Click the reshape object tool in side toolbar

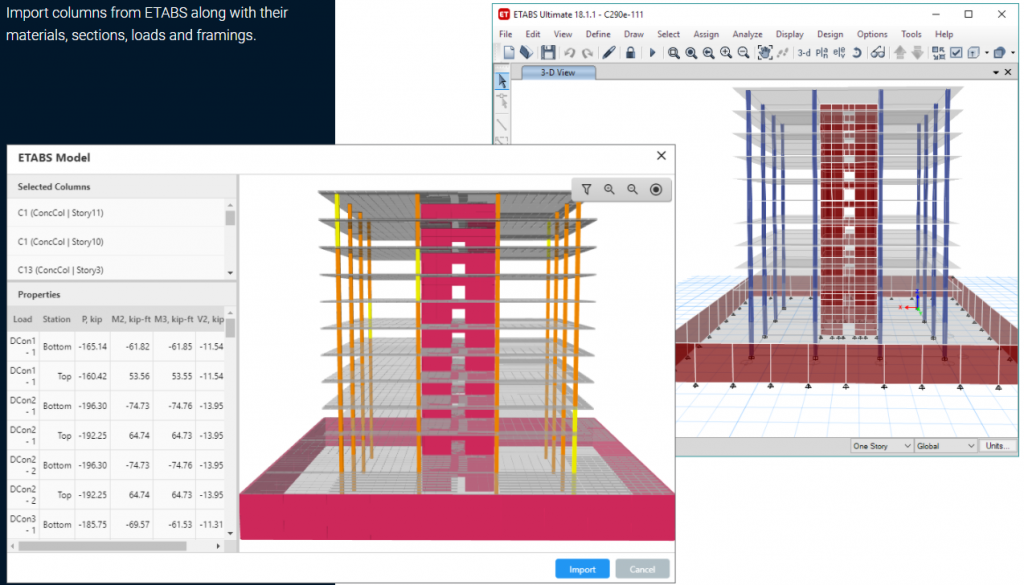point(502,101)
